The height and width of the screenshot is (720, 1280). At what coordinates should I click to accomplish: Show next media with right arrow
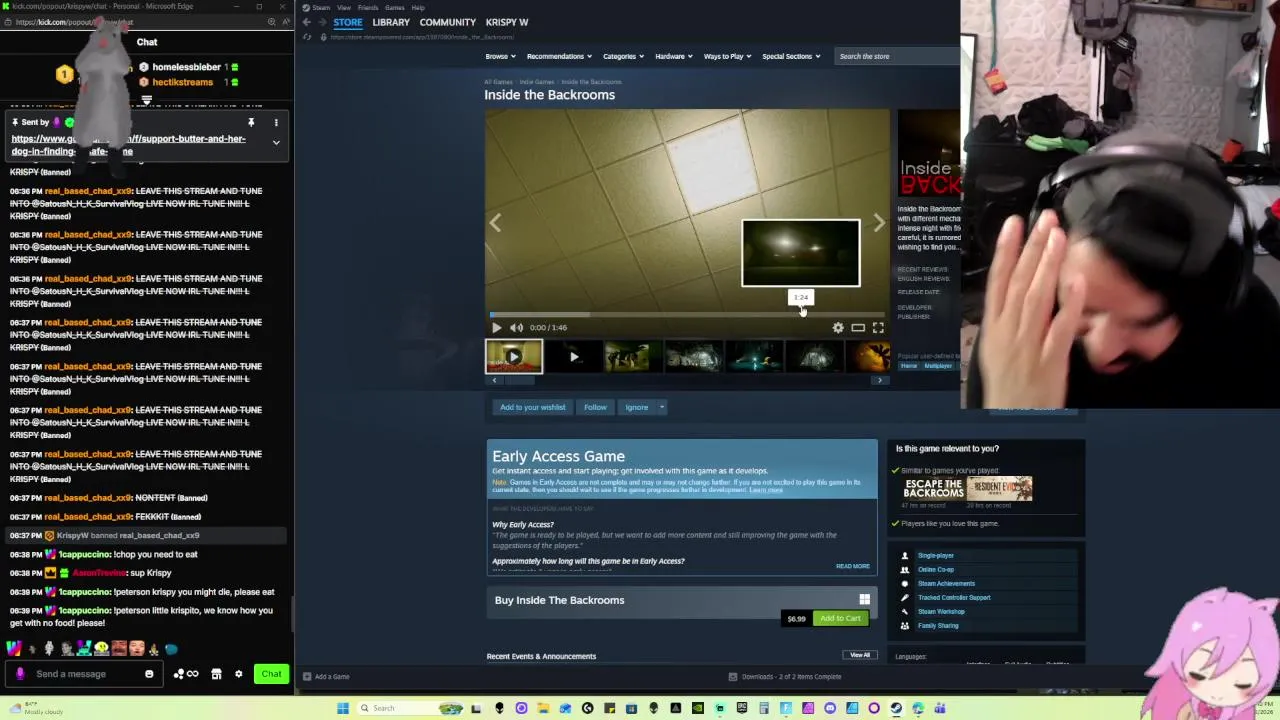point(879,223)
